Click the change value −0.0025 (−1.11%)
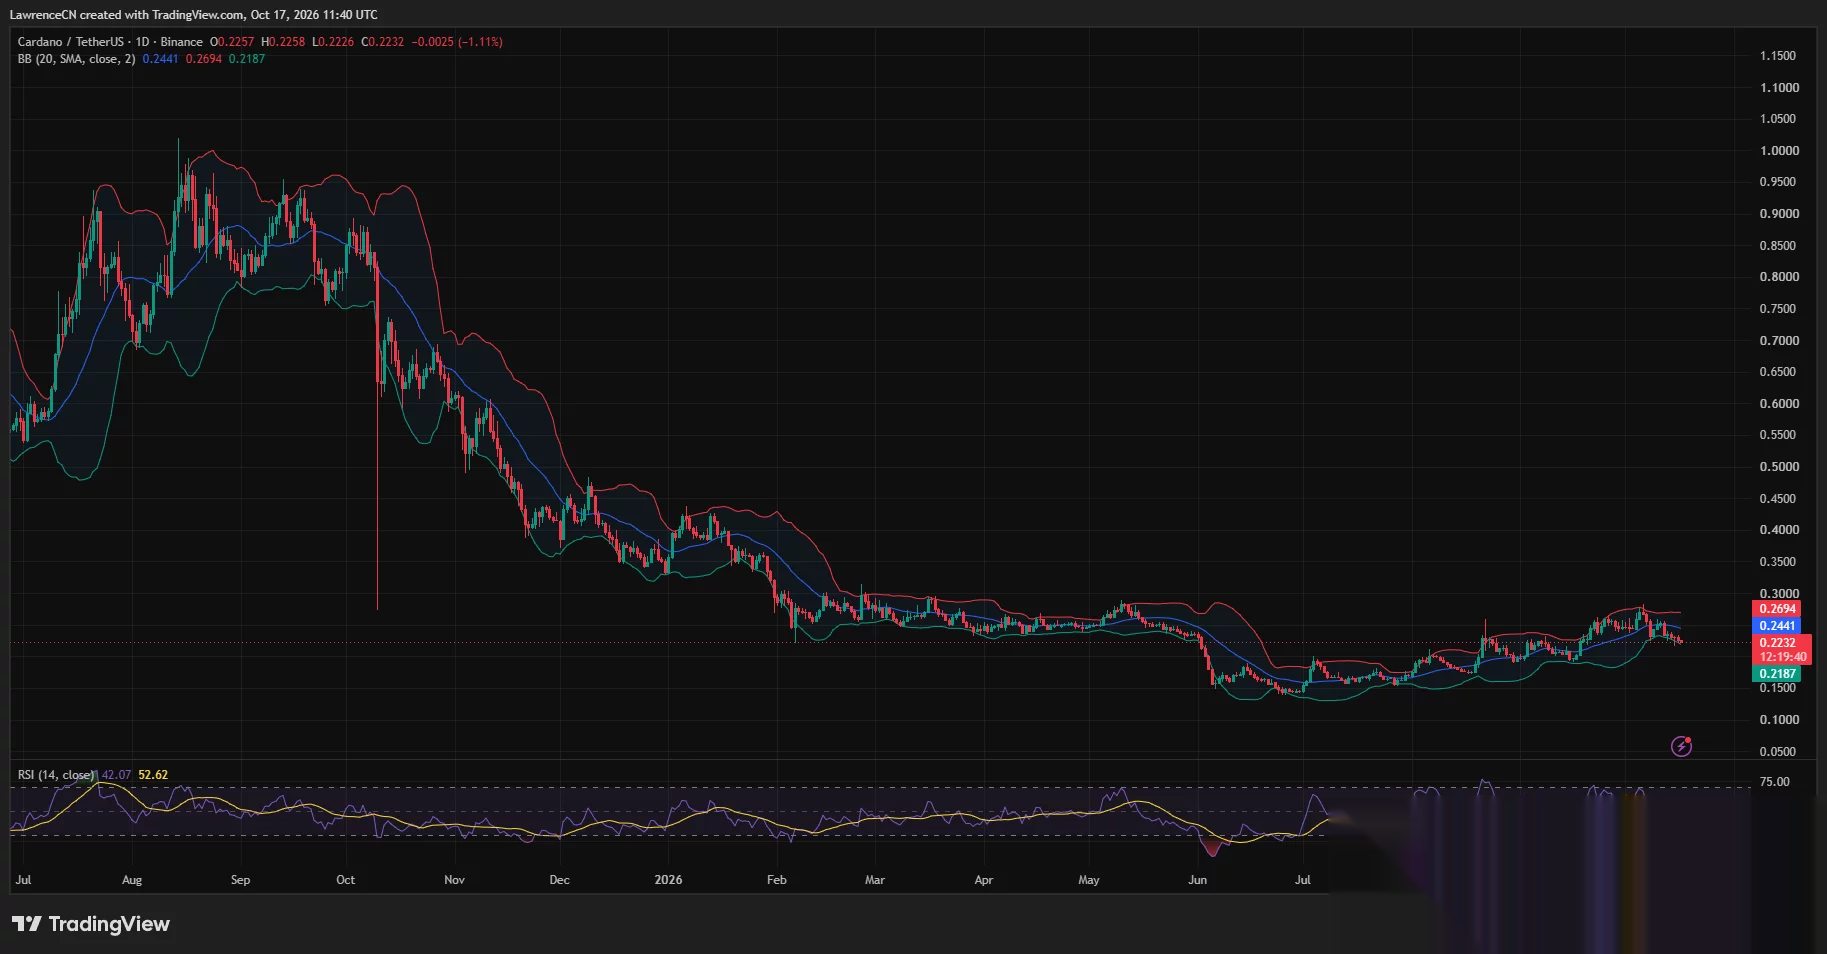1827x954 pixels. click(457, 42)
